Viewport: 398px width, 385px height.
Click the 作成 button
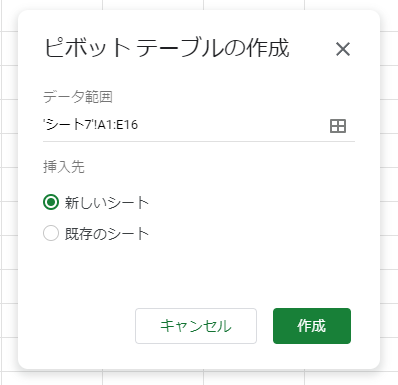(x=312, y=326)
